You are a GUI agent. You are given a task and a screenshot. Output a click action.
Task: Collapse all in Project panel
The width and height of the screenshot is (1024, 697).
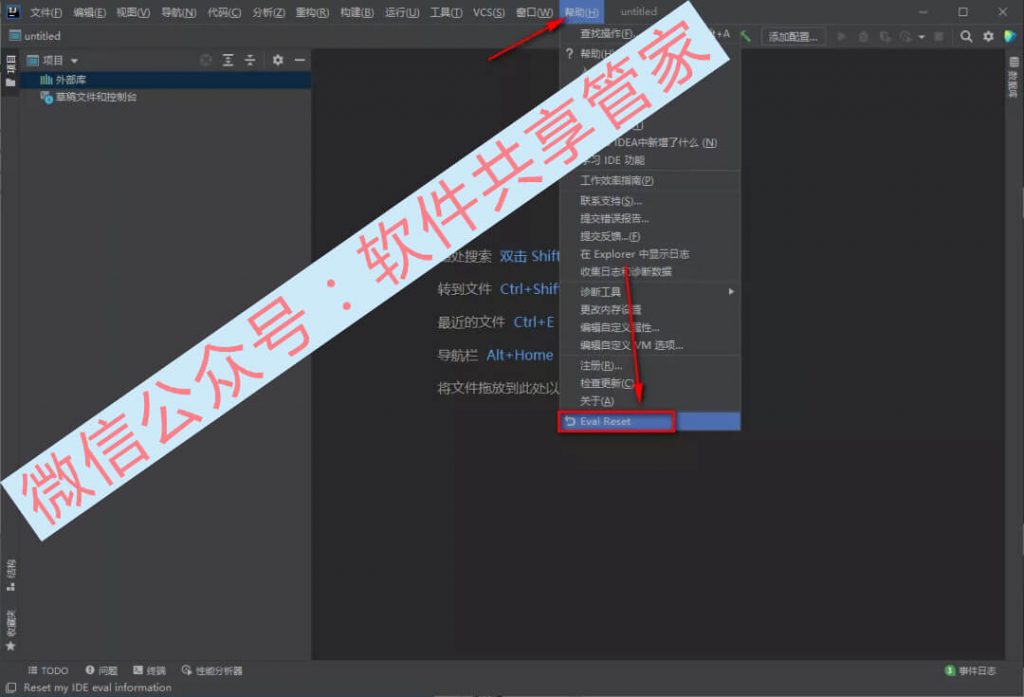[250, 60]
